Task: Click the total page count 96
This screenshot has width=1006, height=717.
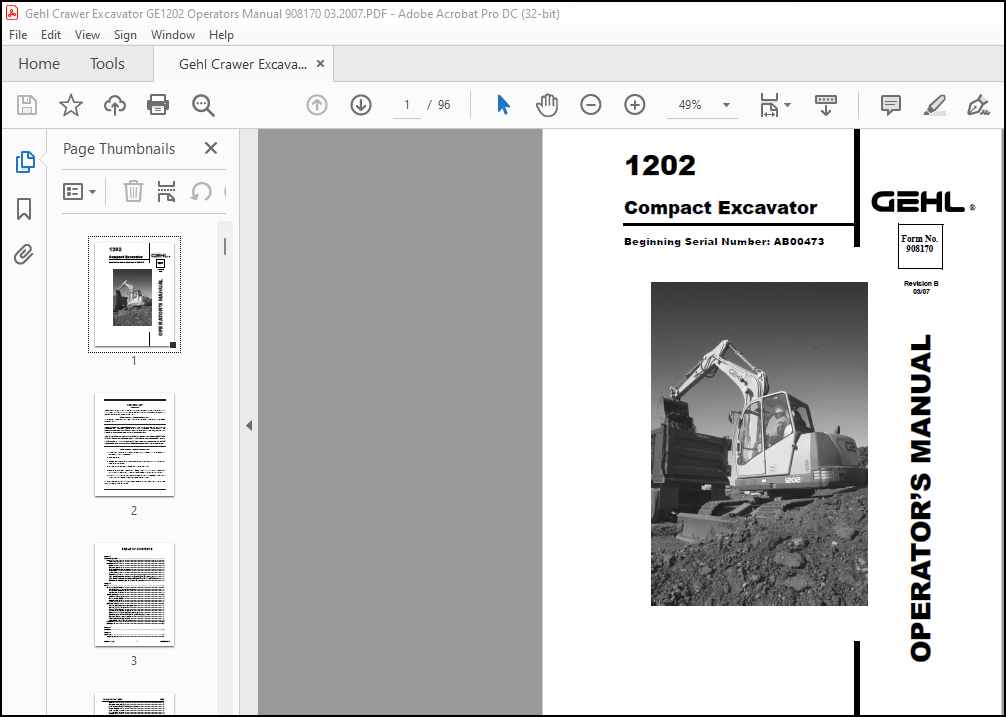Action: pos(444,105)
